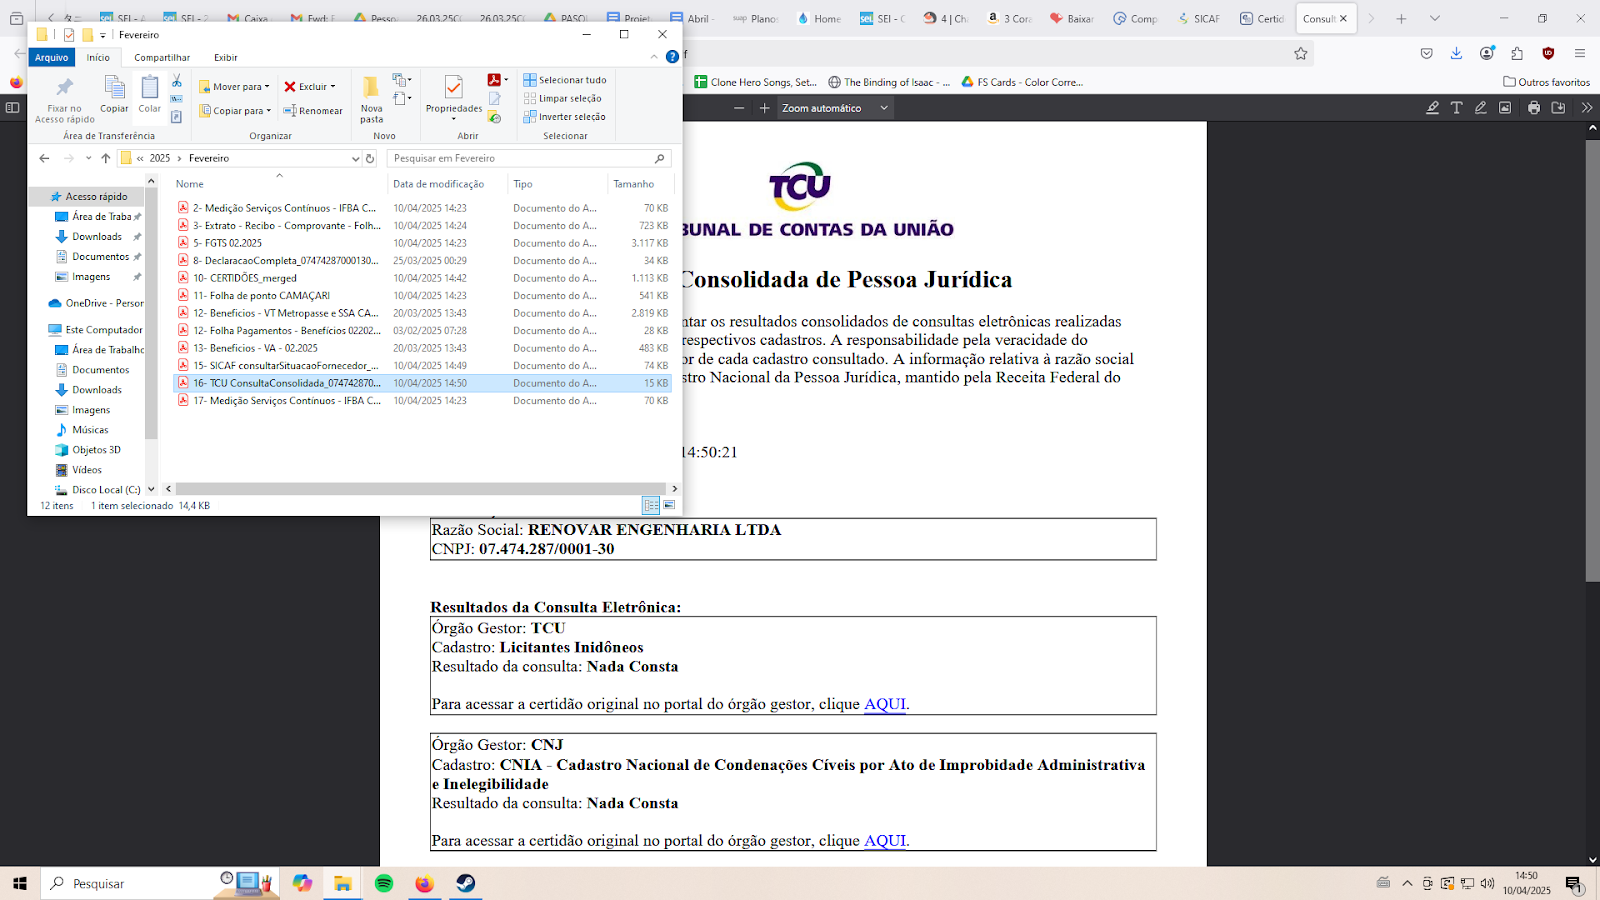Screen dimensions: 1600x900
Task: Refresh the Fevereiro folder view
Action: (370, 158)
